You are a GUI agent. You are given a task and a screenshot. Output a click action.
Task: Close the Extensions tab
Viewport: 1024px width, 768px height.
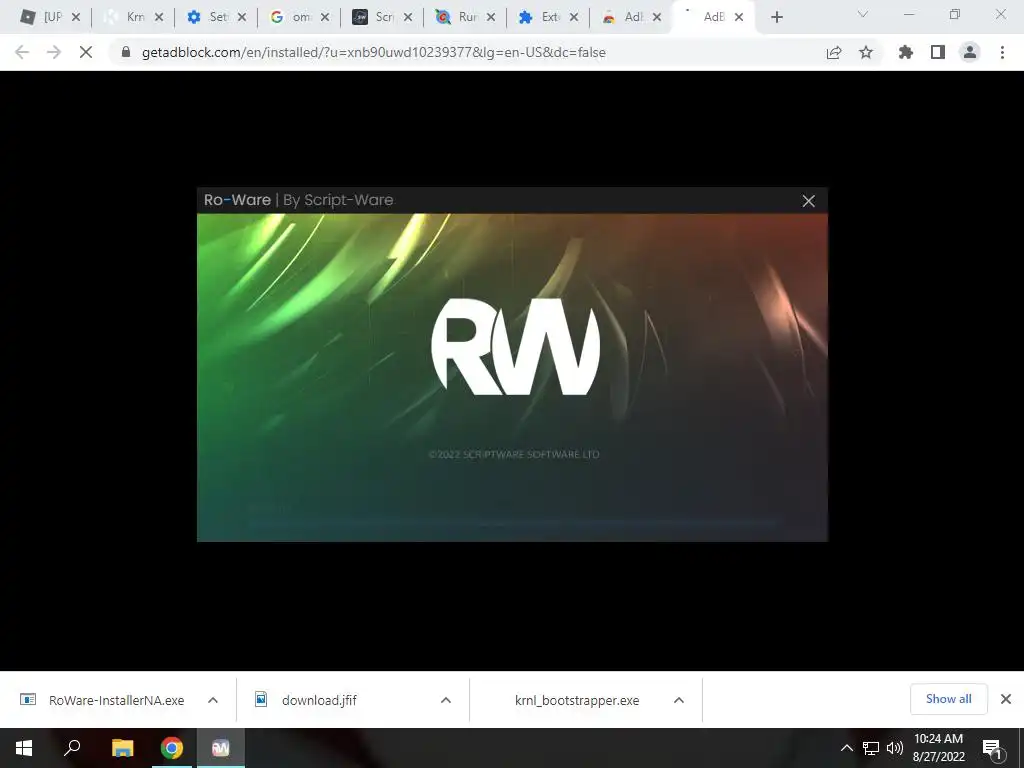pos(573,18)
